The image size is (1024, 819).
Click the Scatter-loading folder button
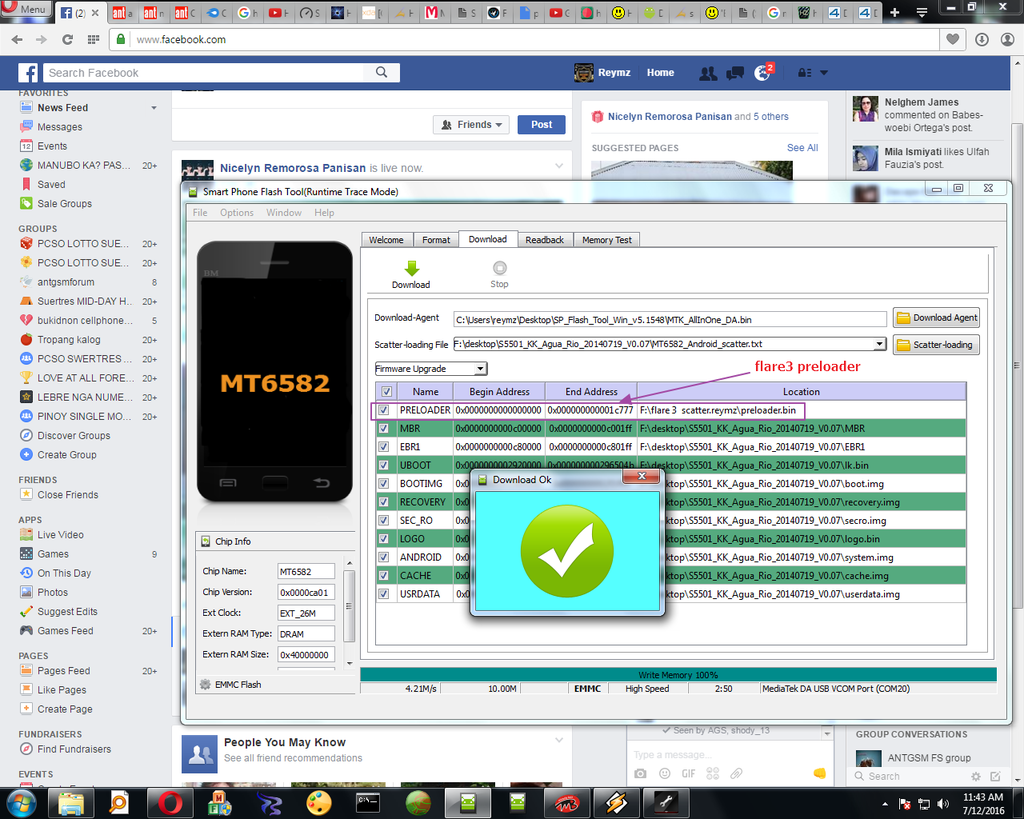point(936,345)
